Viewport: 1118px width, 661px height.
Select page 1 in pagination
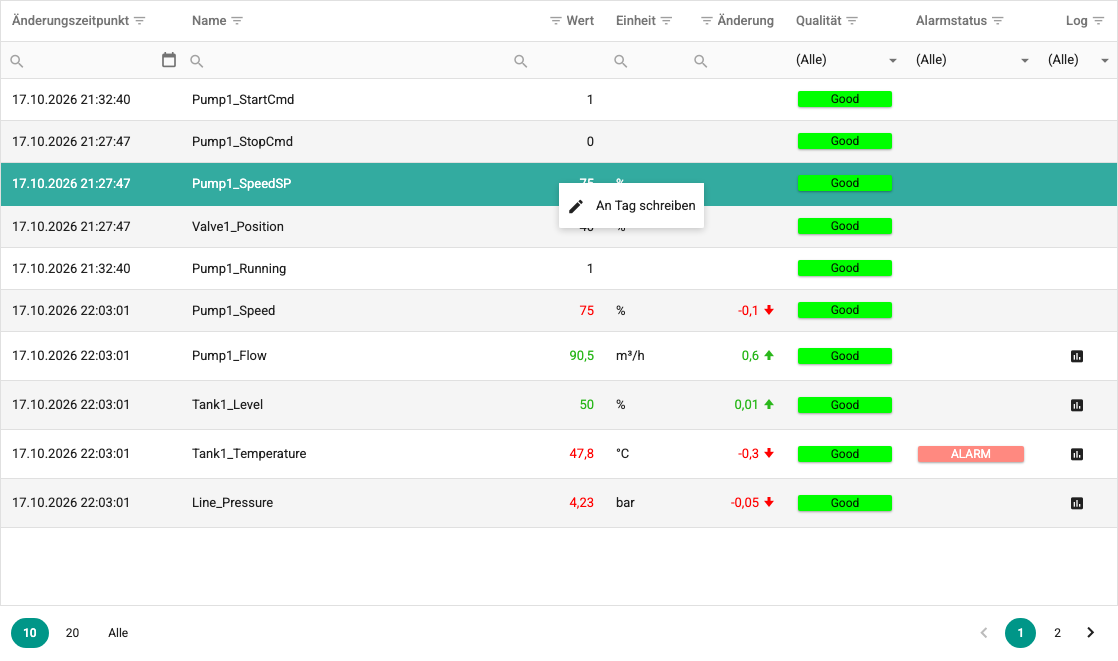click(x=1020, y=632)
